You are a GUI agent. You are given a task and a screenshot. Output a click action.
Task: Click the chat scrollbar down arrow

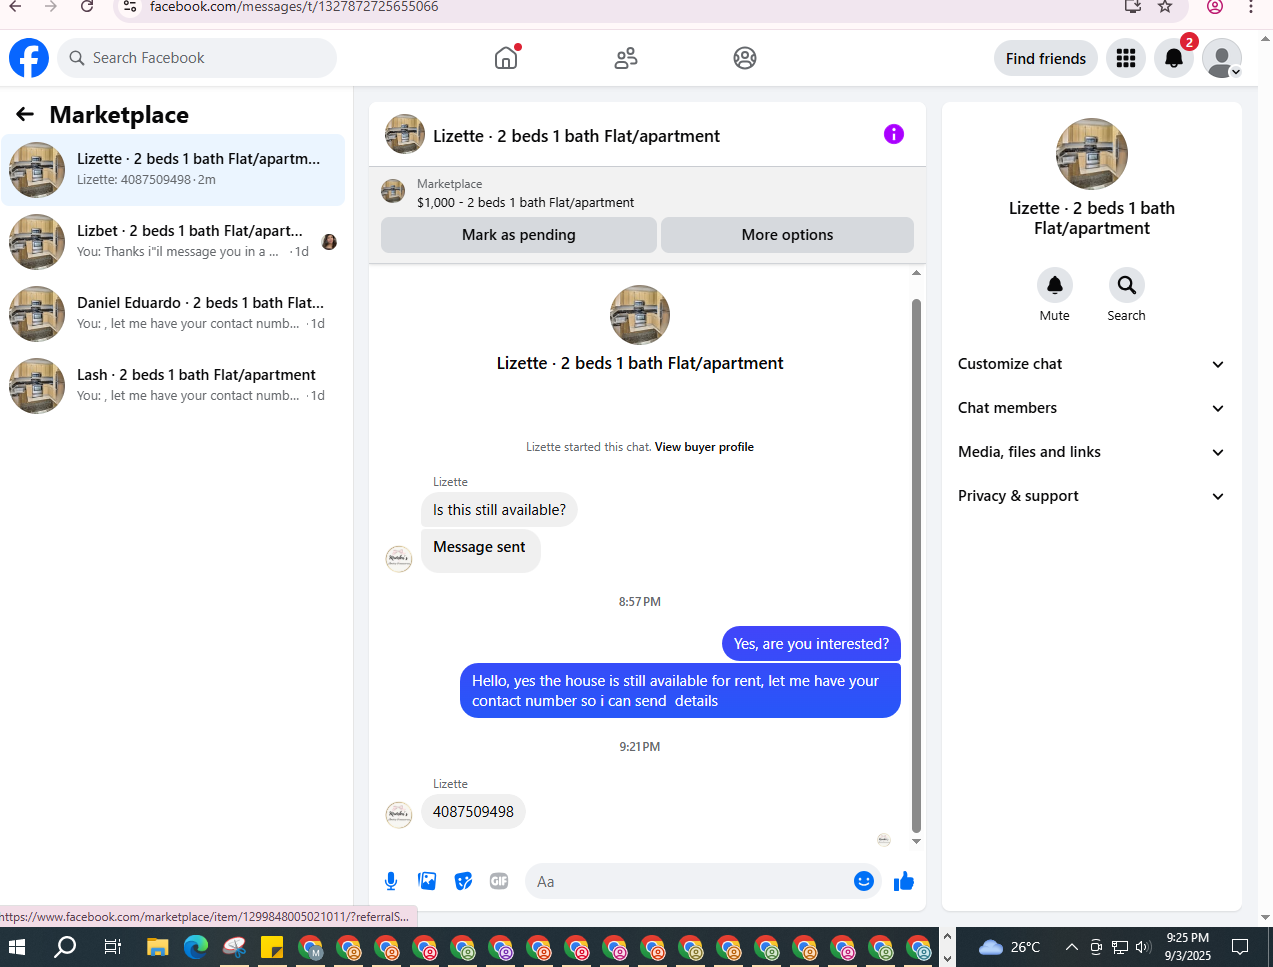pos(916,842)
